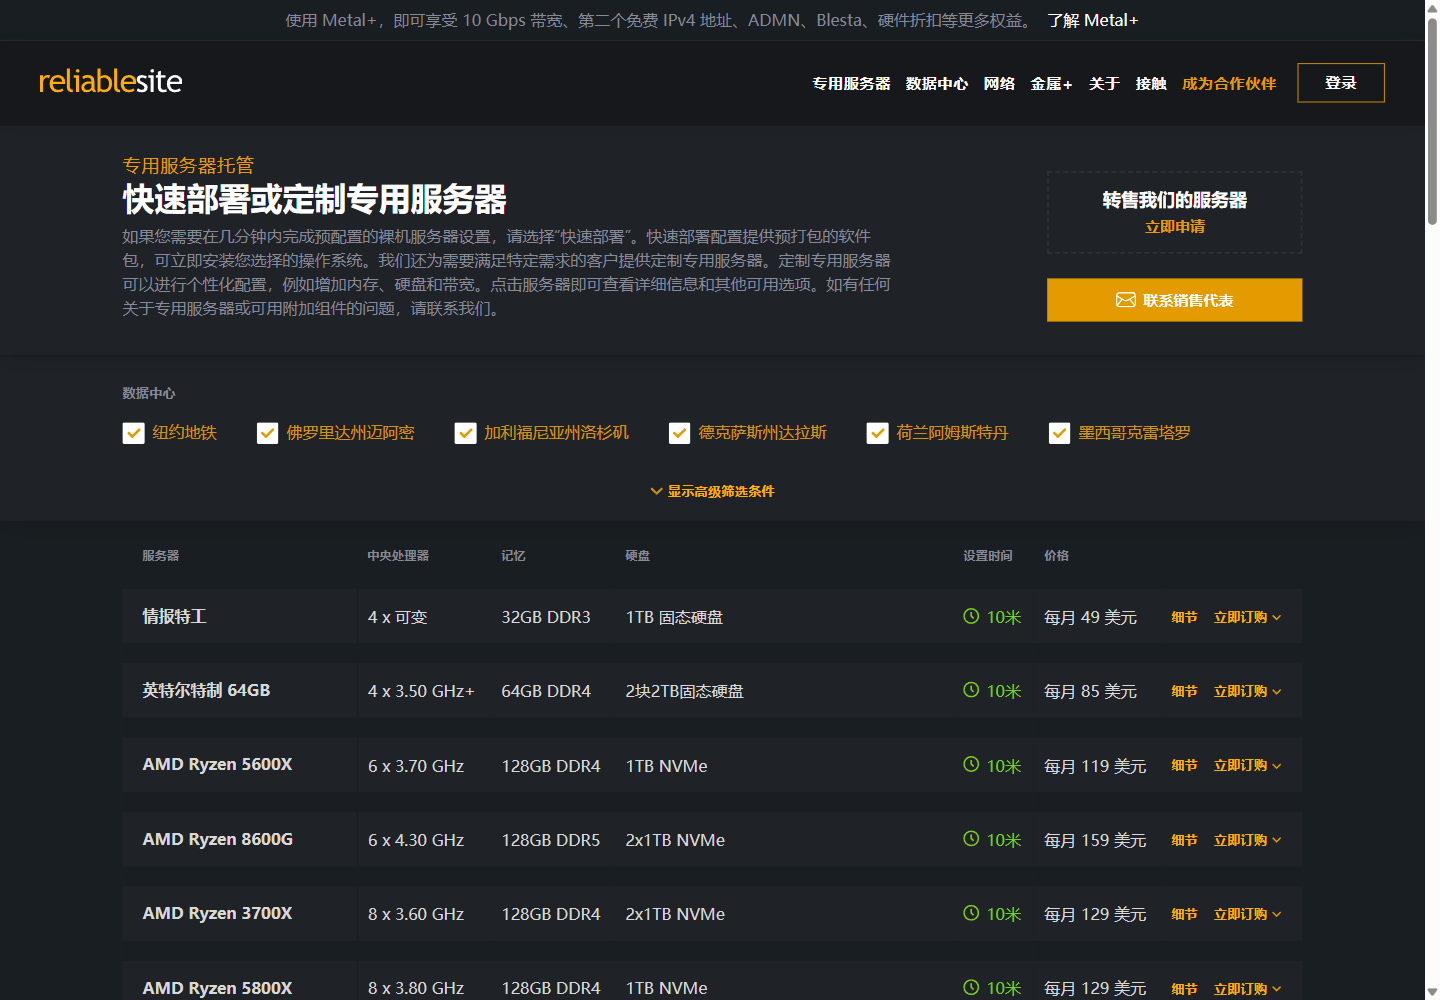
Task: Click the reliablesite logo
Action: [x=110, y=81]
